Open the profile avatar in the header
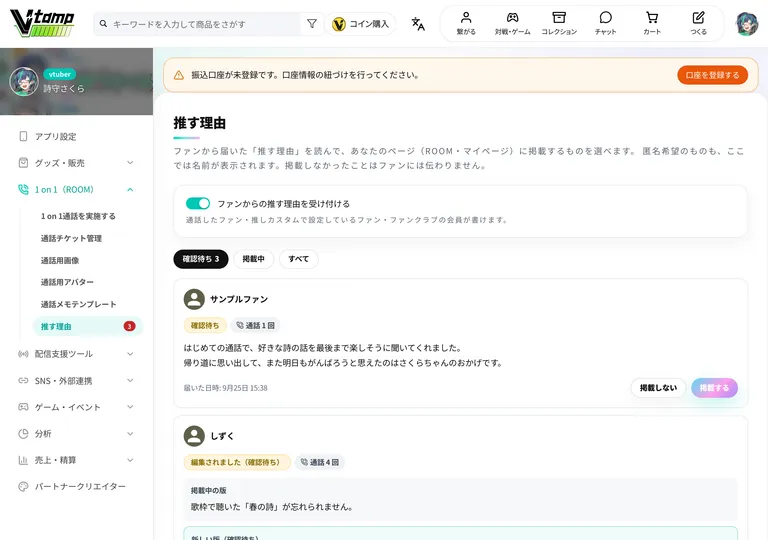 [746, 24]
